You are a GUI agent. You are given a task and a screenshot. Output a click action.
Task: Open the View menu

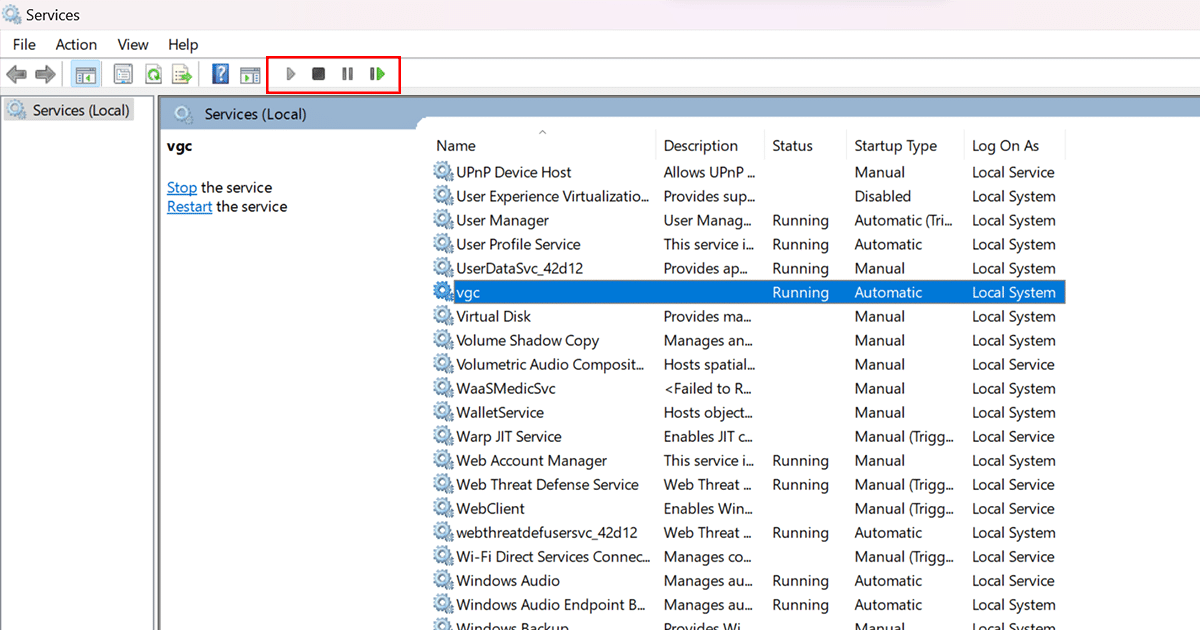coord(133,44)
